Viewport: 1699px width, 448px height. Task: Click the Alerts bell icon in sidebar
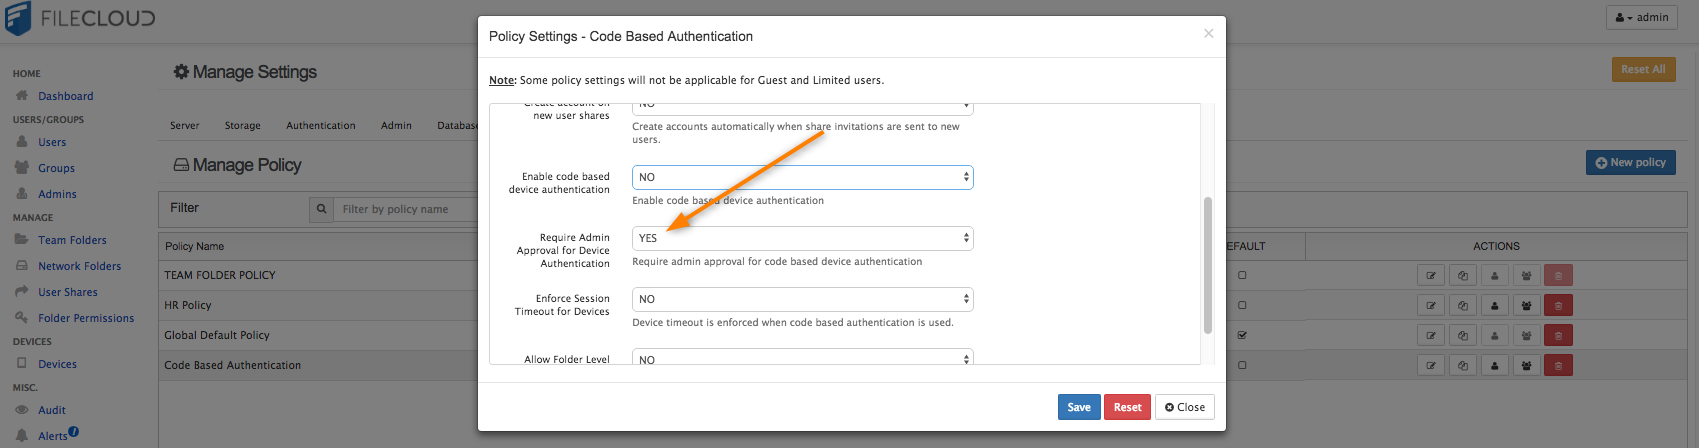click(x=22, y=436)
